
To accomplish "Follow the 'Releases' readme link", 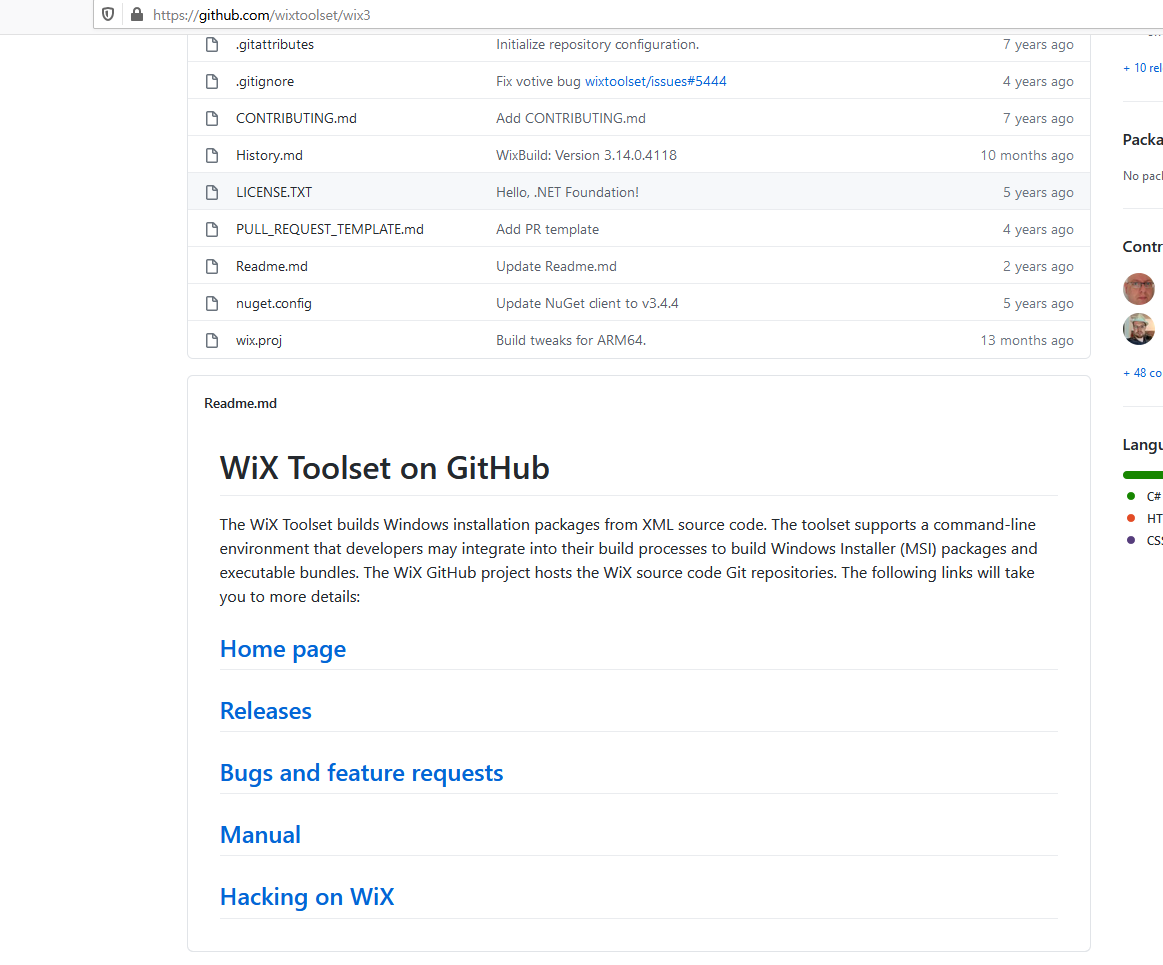I will [x=266, y=711].
